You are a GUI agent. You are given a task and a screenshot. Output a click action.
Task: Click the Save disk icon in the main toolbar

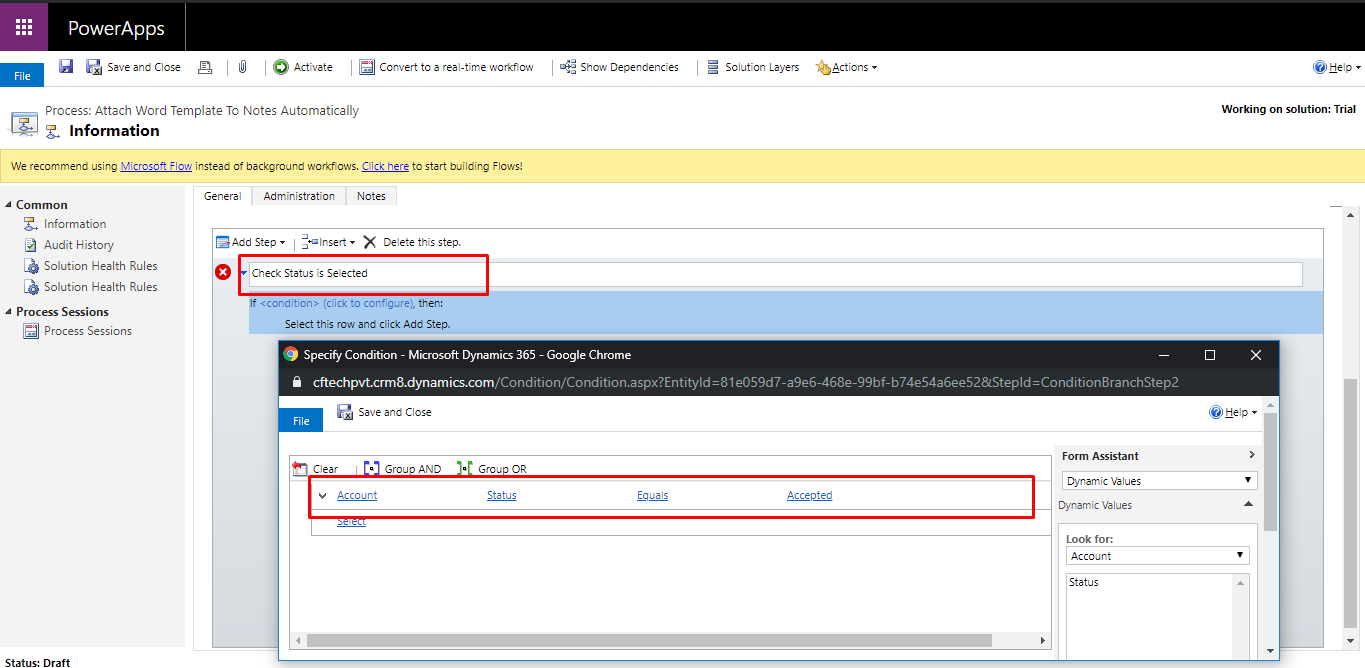click(66, 67)
